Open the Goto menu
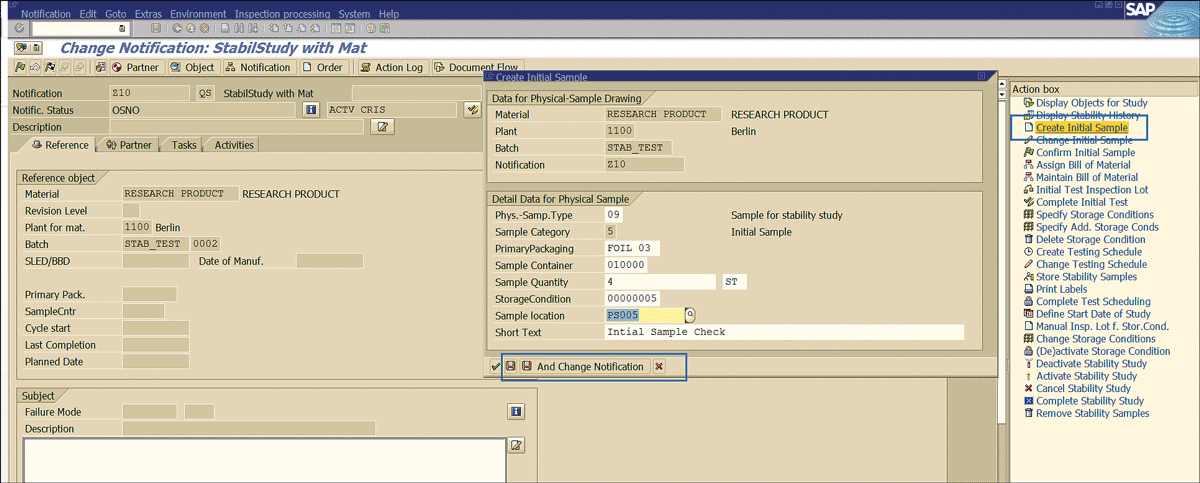The width and height of the screenshot is (1200, 483). (x=116, y=14)
